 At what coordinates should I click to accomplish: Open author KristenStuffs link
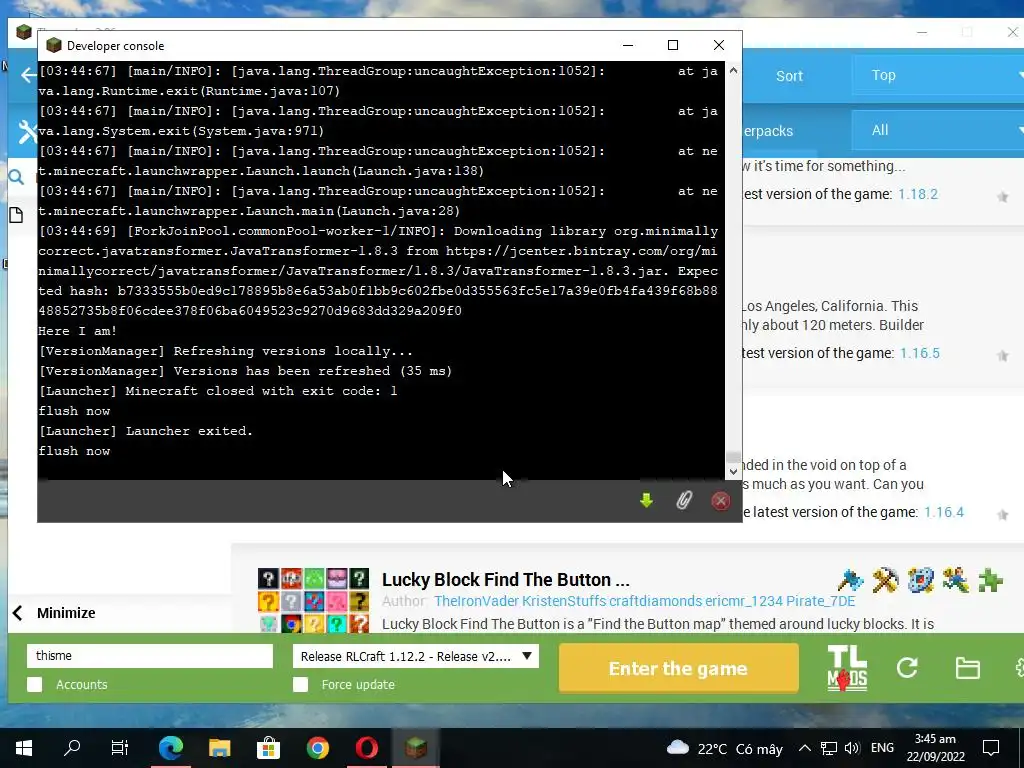pyautogui.click(x=564, y=601)
